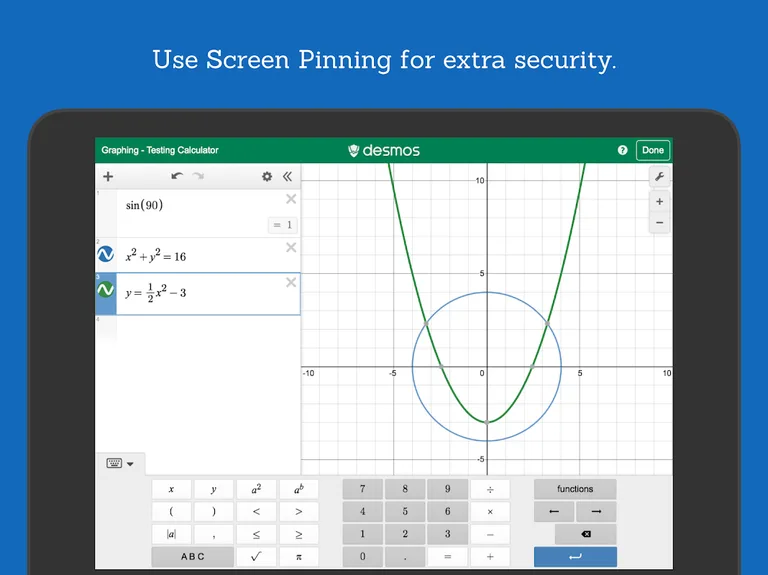
Task: Click the bottom vertex point of parabola
Action: point(487,422)
